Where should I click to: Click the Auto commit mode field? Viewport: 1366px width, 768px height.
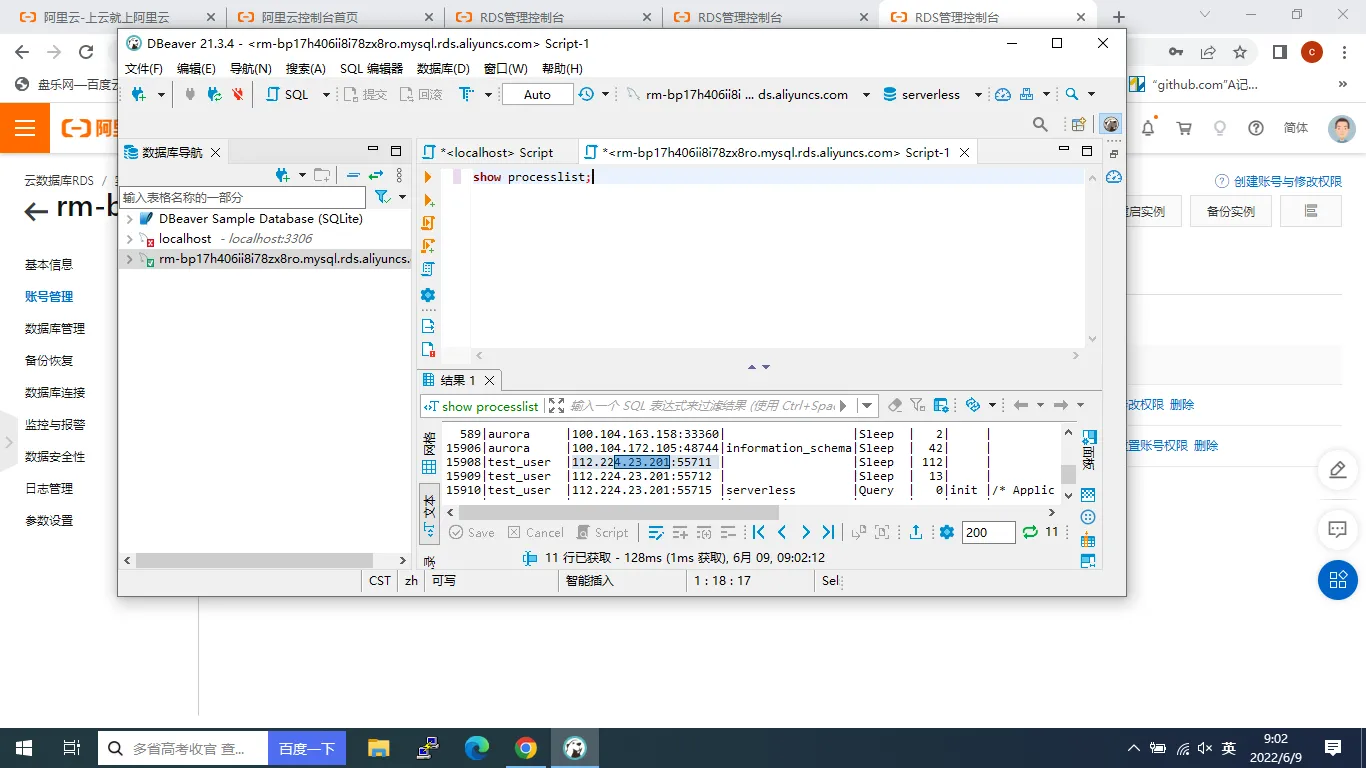(x=537, y=94)
